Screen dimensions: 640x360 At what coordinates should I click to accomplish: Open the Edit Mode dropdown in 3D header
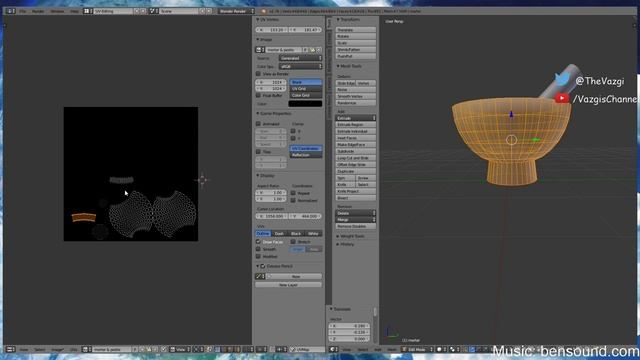point(417,349)
